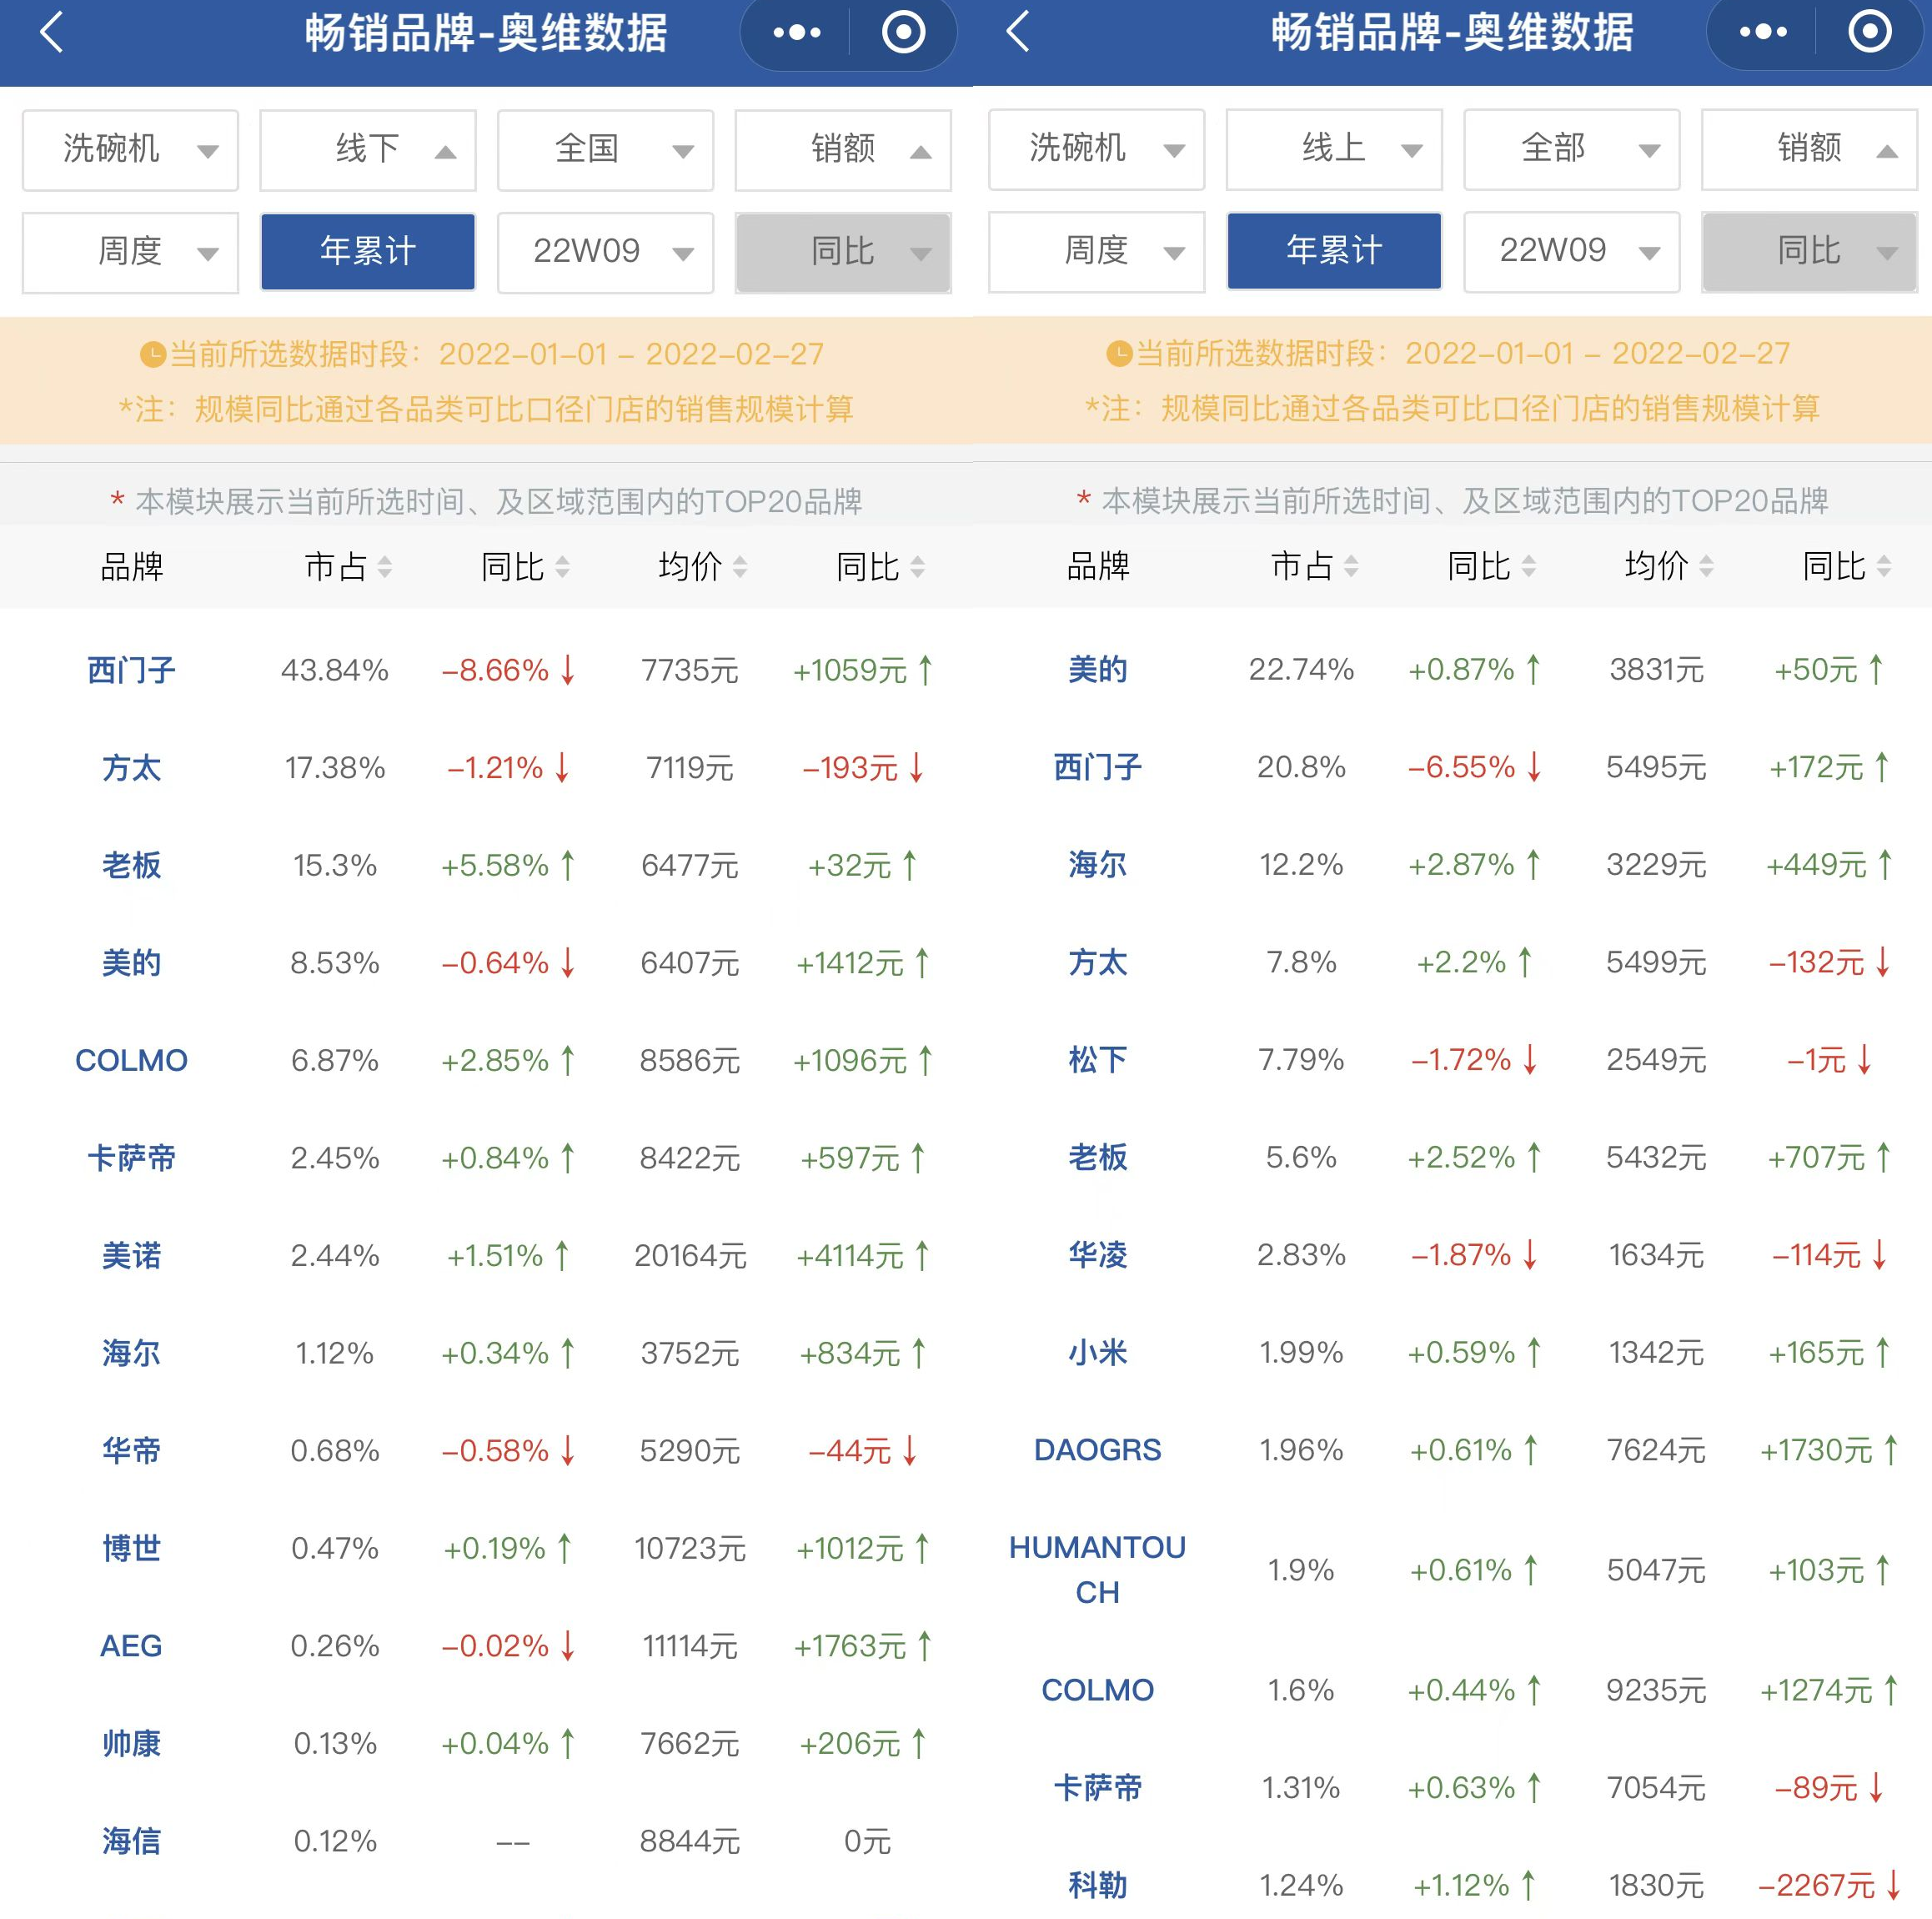Open 方太 brand in left panel list
1932x1919 pixels.
[131, 768]
